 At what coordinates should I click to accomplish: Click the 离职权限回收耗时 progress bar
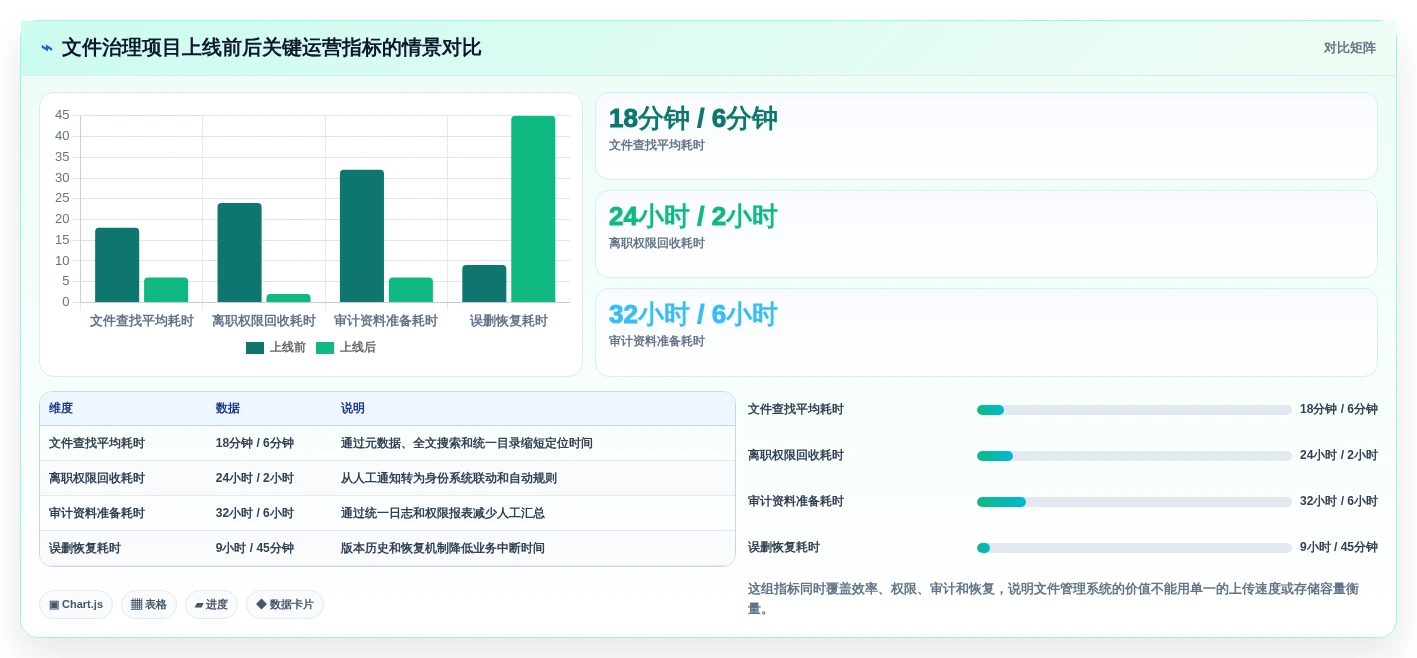1134,456
